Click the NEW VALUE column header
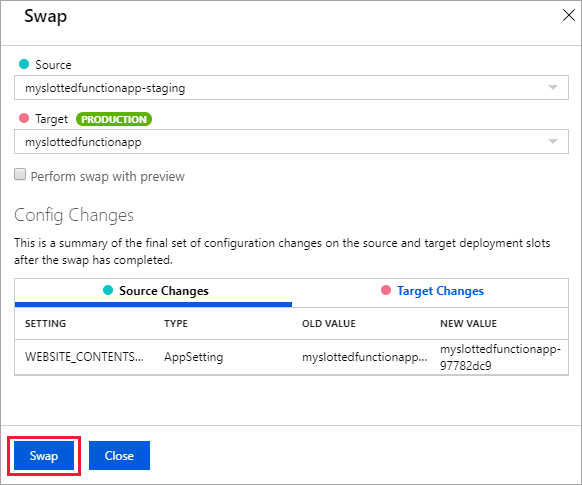The width and height of the screenshot is (582, 485). [468, 324]
